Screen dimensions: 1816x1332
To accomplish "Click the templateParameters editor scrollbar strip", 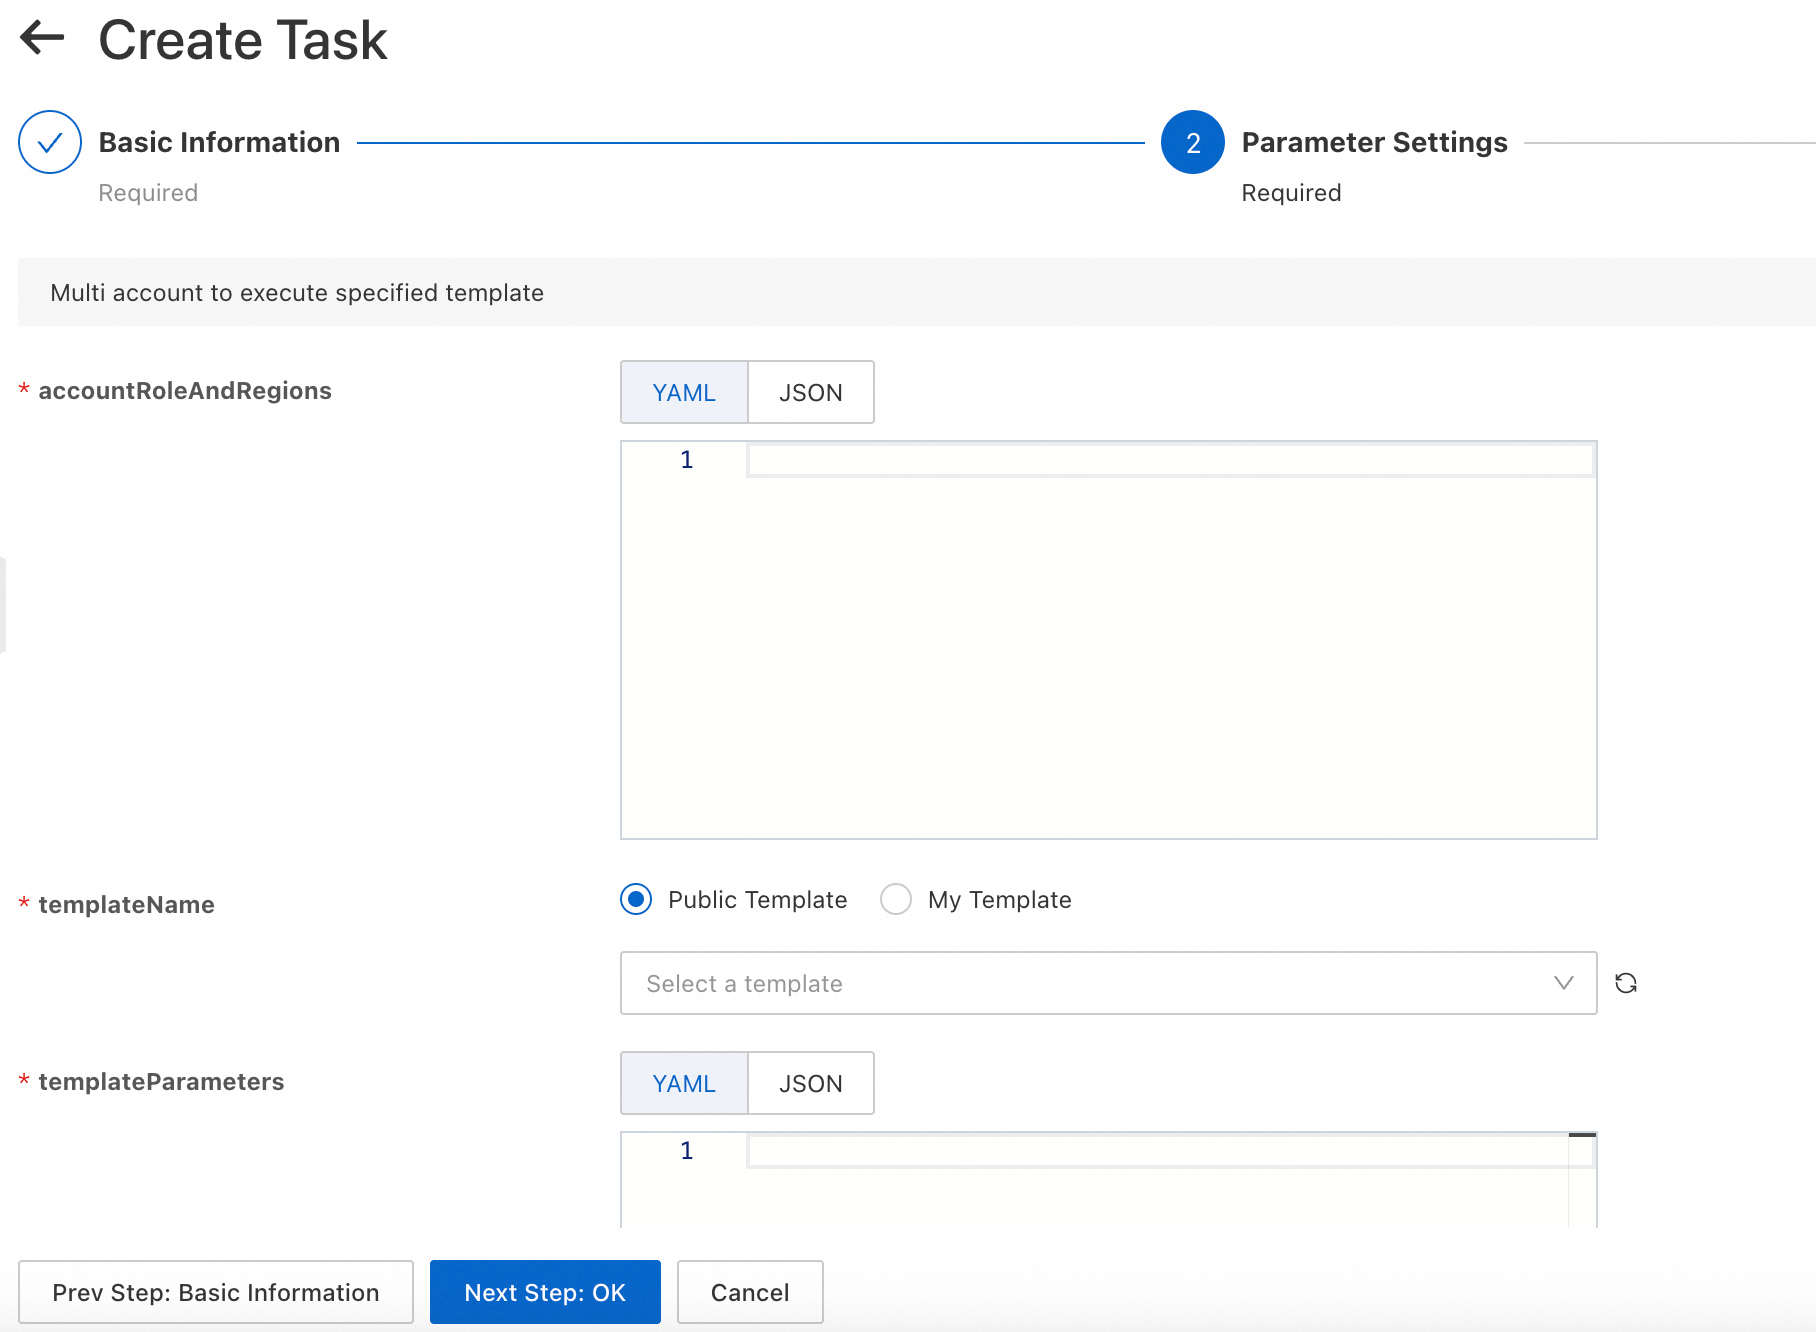I will pyautogui.click(x=1581, y=1180).
